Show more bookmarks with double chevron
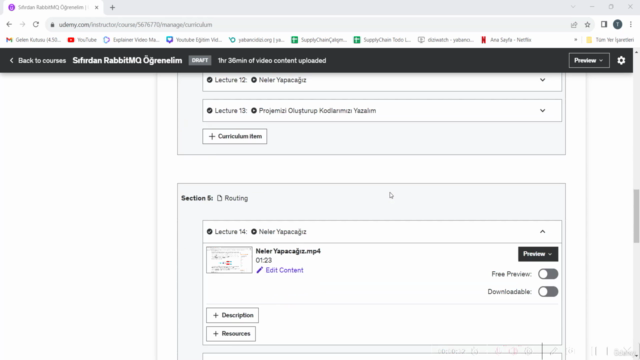 pyautogui.click(x=576, y=40)
